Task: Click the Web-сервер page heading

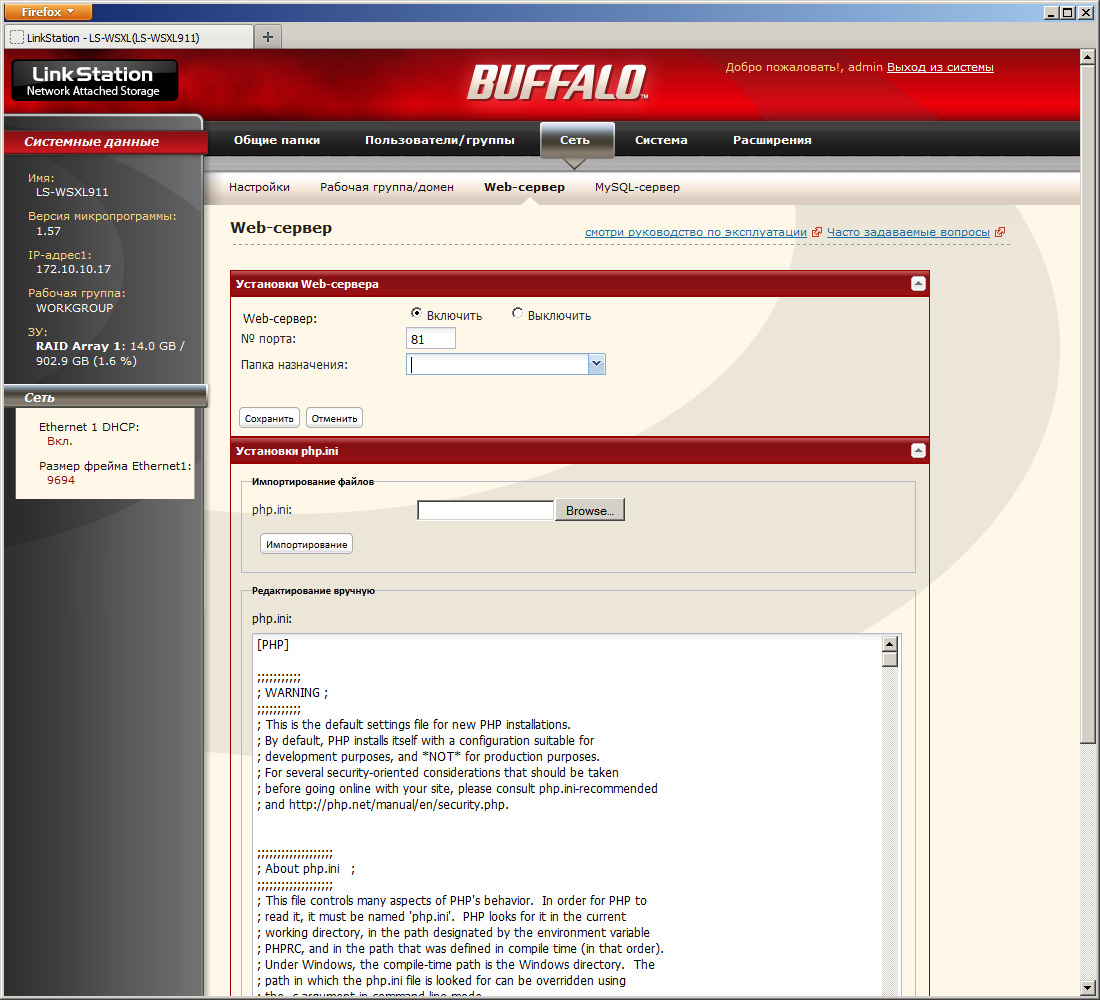Action: click(x=281, y=227)
